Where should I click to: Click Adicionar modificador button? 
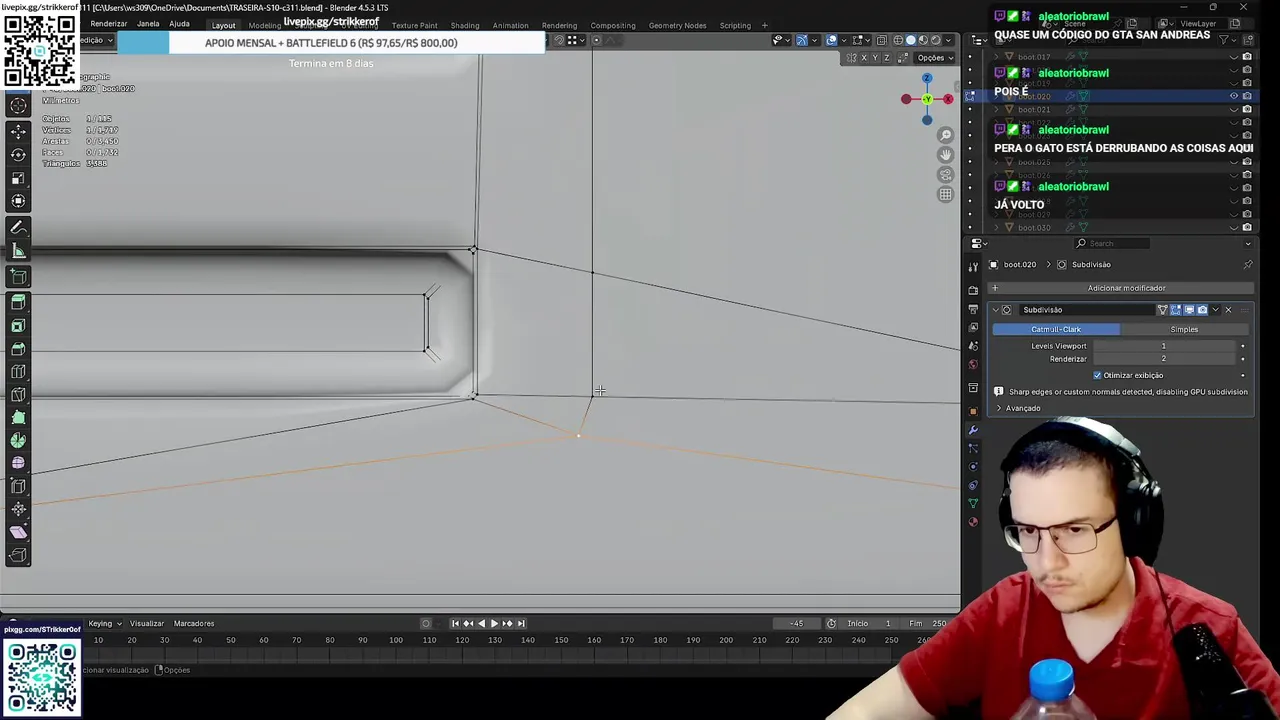click(1120, 288)
